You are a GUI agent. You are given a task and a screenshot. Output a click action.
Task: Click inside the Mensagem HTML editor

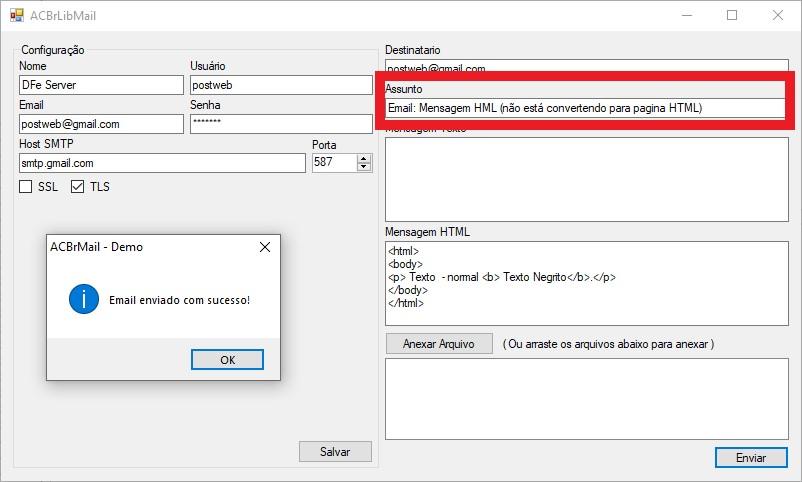point(587,283)
